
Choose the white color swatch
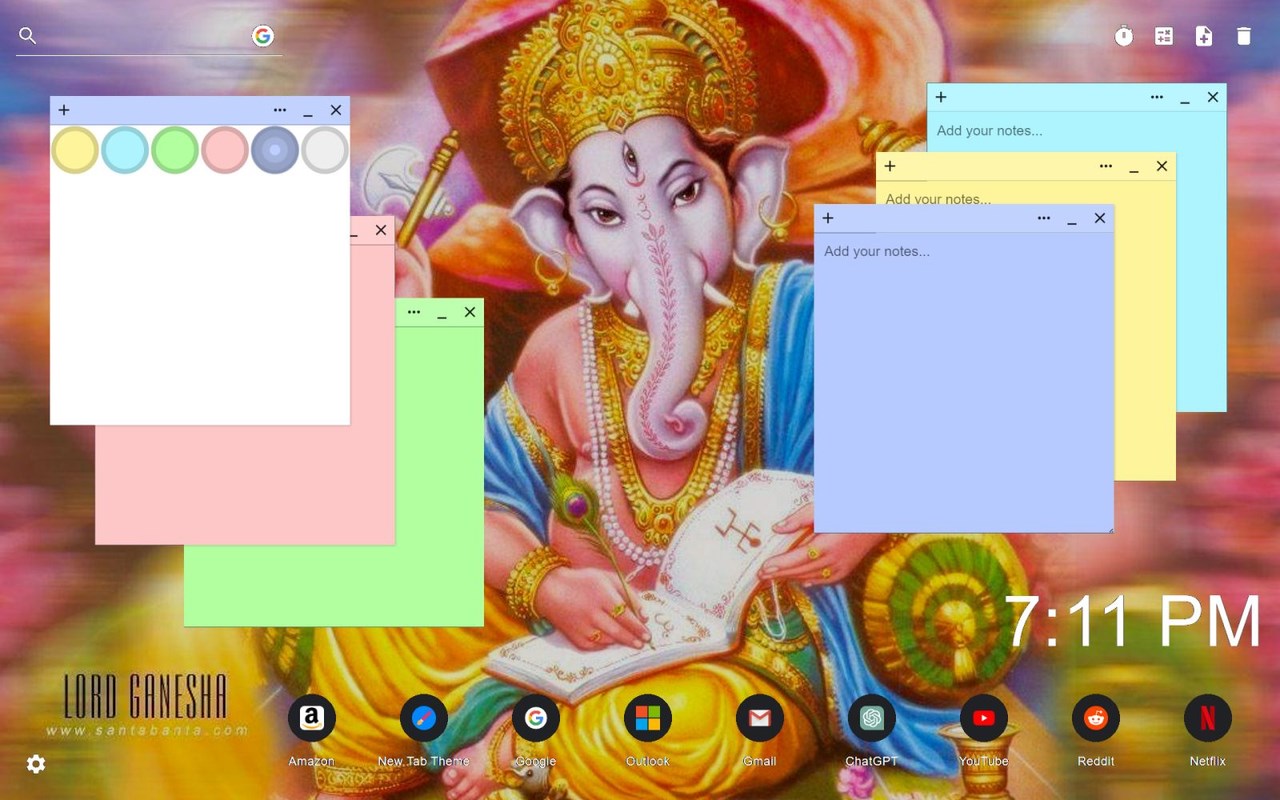[325, 150]
